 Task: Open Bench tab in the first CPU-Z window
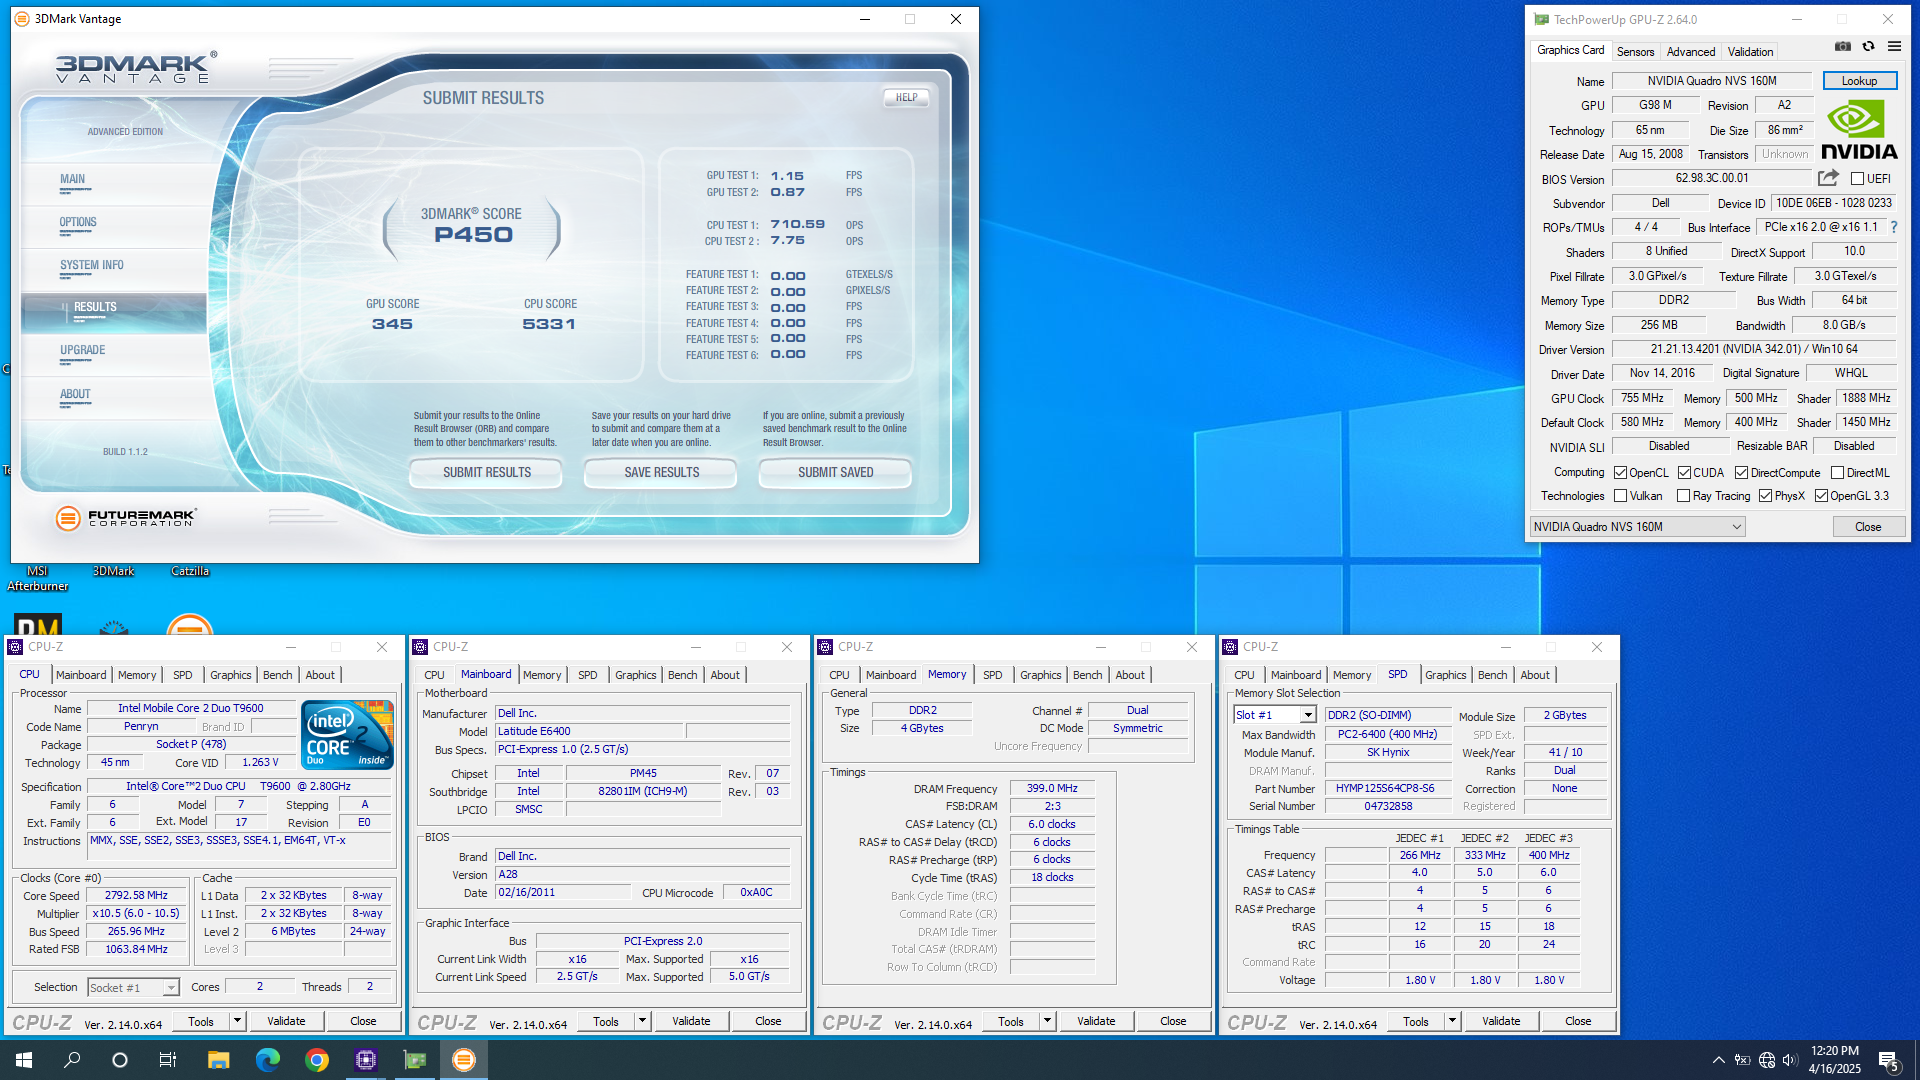(x=277, y=675)
